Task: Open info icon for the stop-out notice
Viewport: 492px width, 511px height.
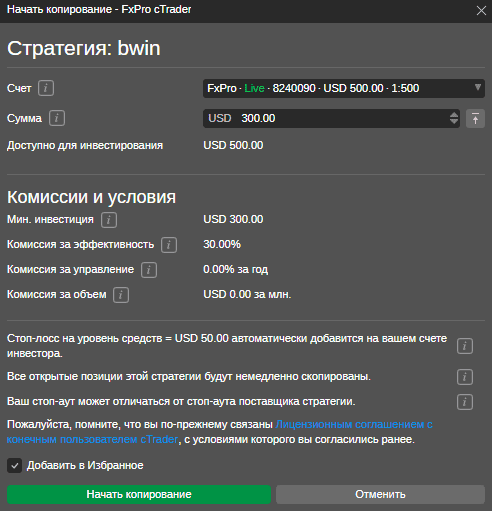Action: (465, 402)
